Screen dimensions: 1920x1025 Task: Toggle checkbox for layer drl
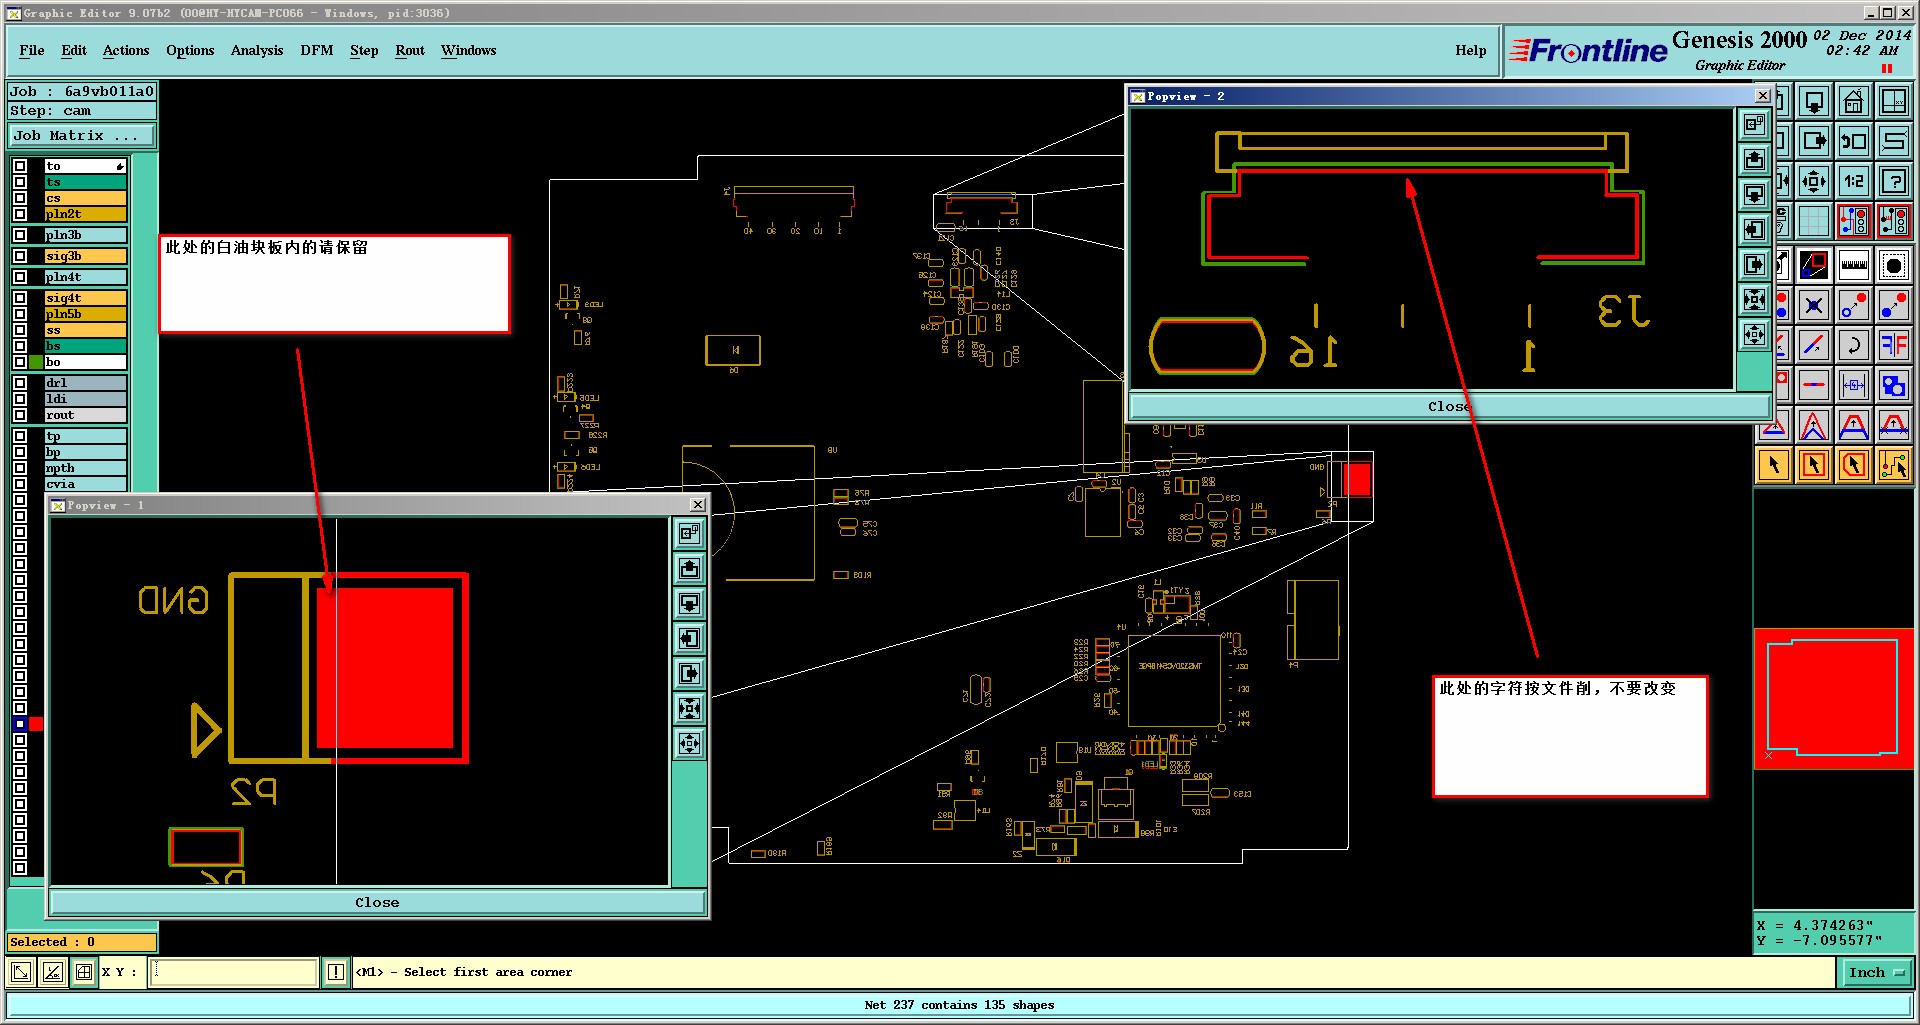20,383
